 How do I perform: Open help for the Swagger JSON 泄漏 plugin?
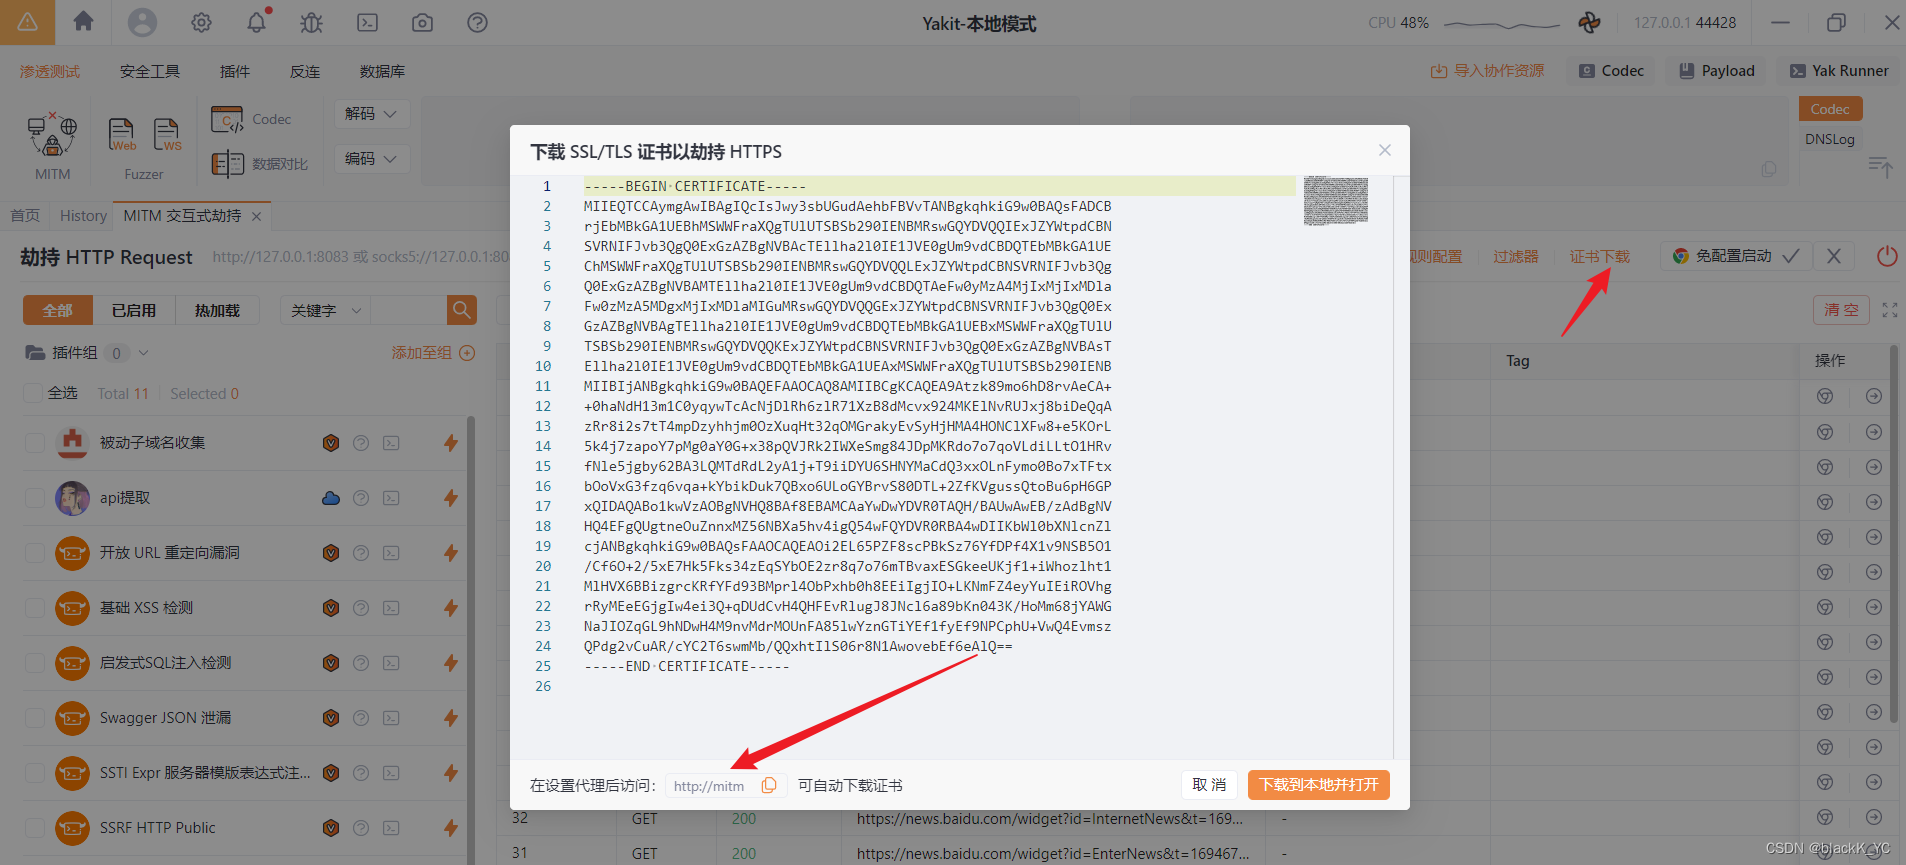tap(361, 718)
